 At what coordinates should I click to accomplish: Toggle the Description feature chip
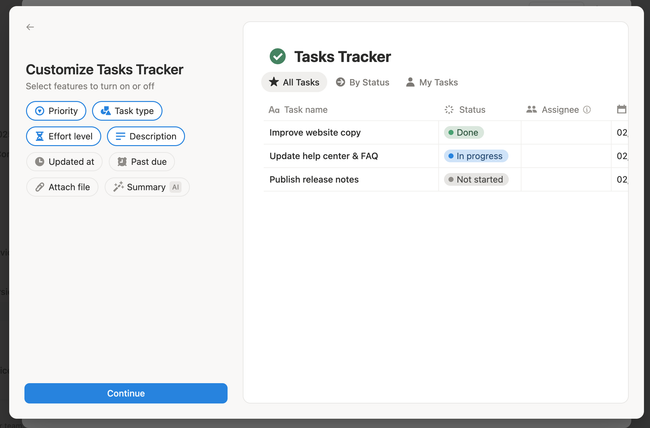(x=146, y=136)
